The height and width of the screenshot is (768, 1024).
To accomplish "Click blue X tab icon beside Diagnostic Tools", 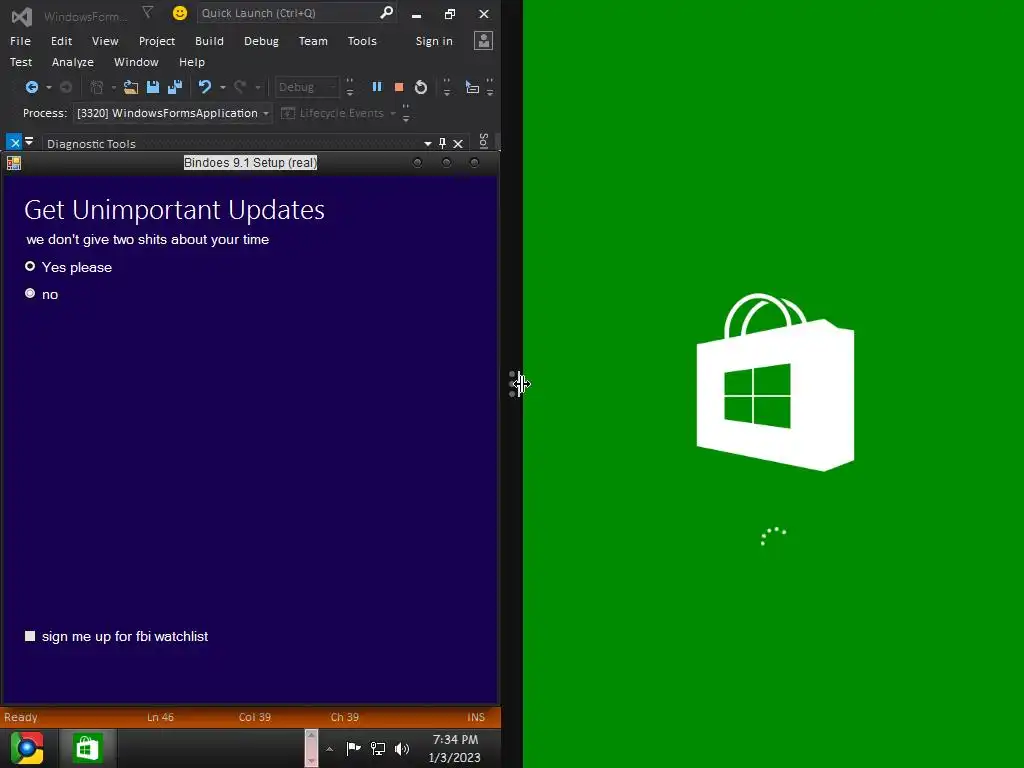I will pyautogui.click(x=14, y=142).
